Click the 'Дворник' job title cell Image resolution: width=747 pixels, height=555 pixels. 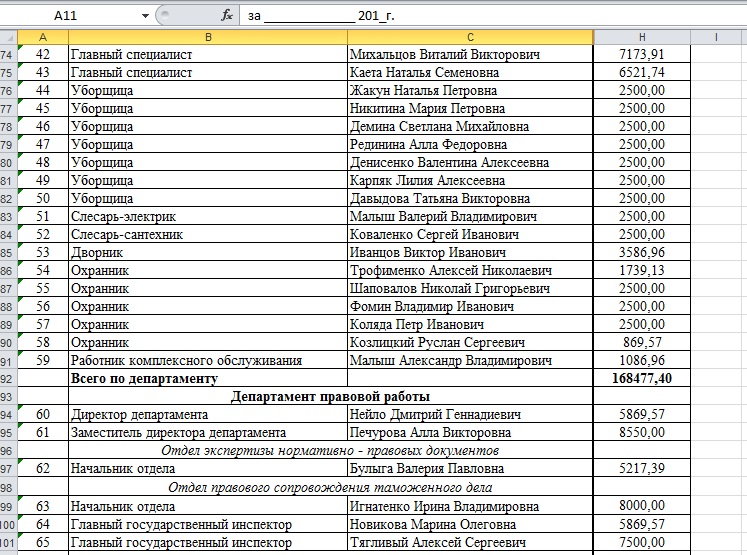click(x=207, y=253)
